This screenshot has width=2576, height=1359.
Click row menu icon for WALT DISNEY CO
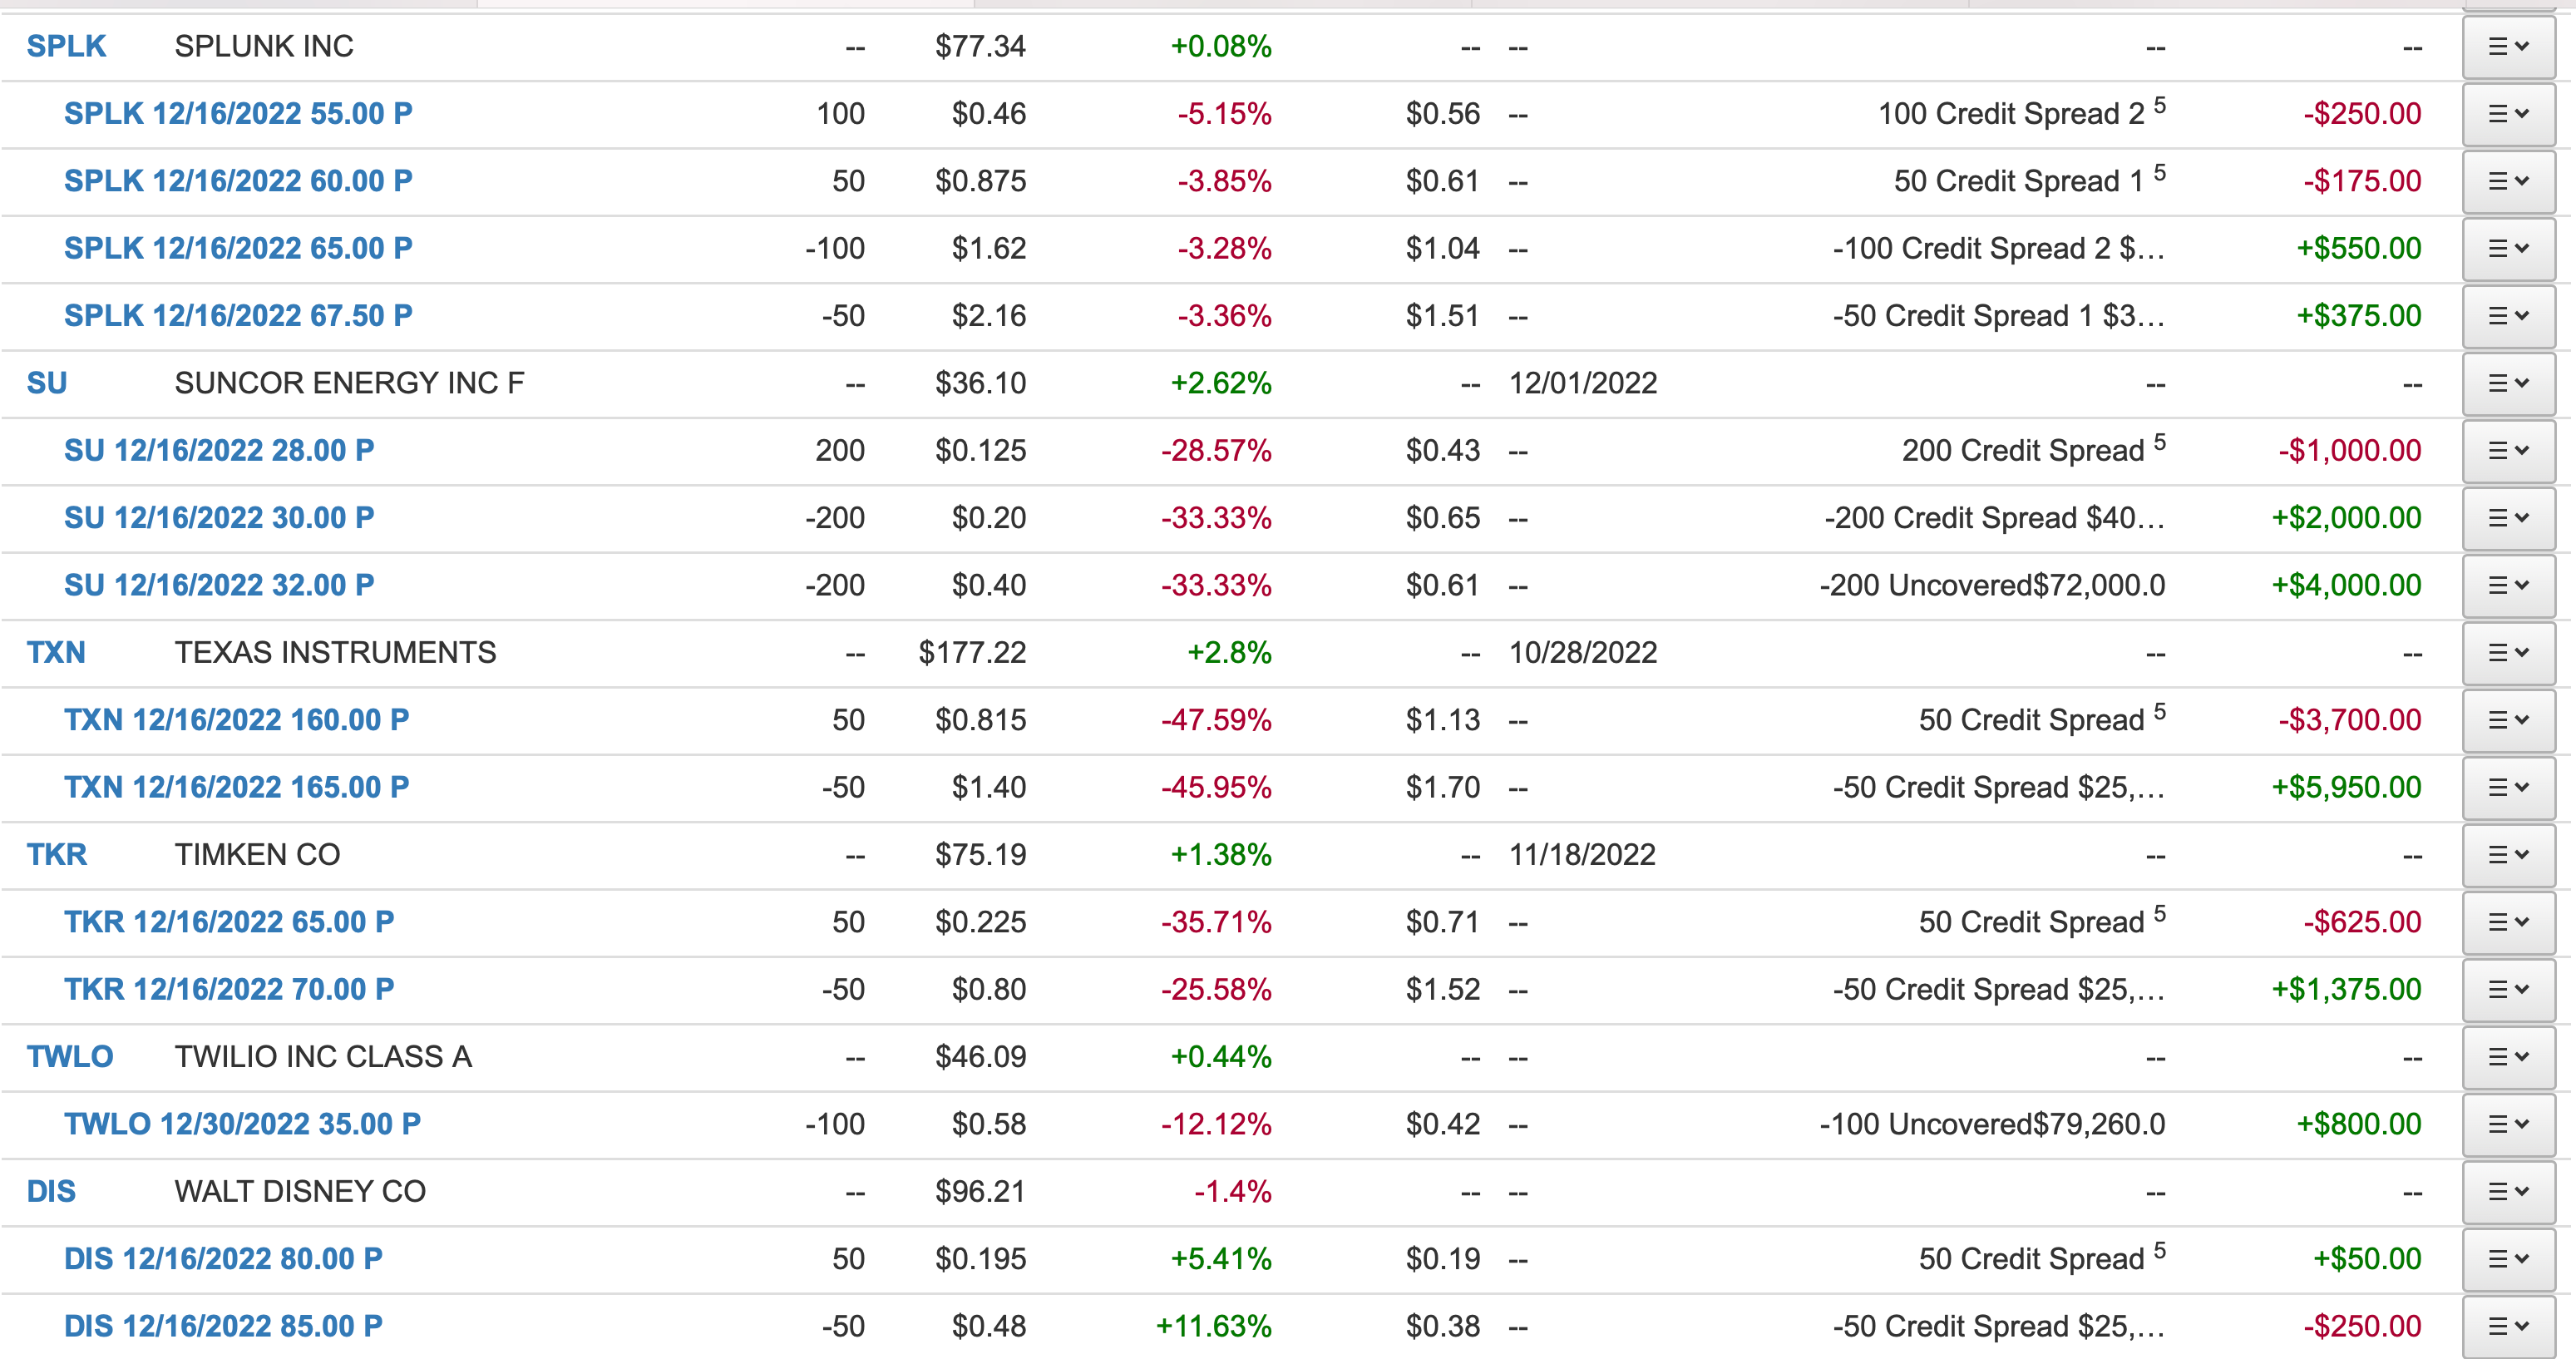(x=2508, y=1192)
